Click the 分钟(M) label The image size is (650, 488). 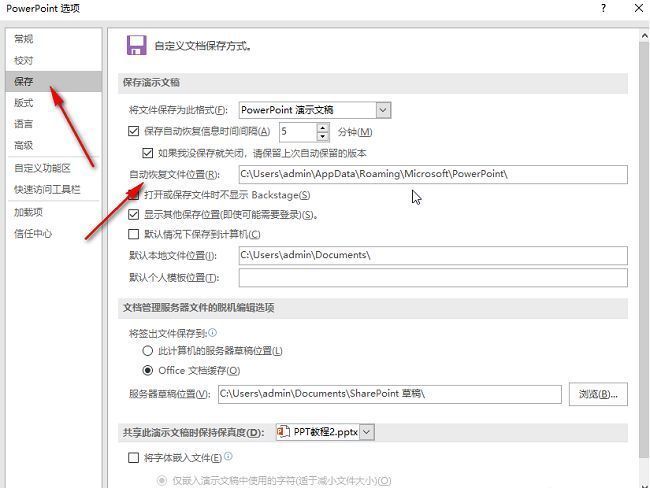click(x=355, y=132)
